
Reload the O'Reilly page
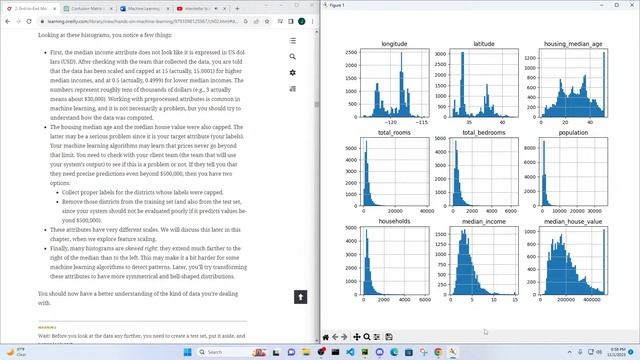click(29, 21)
